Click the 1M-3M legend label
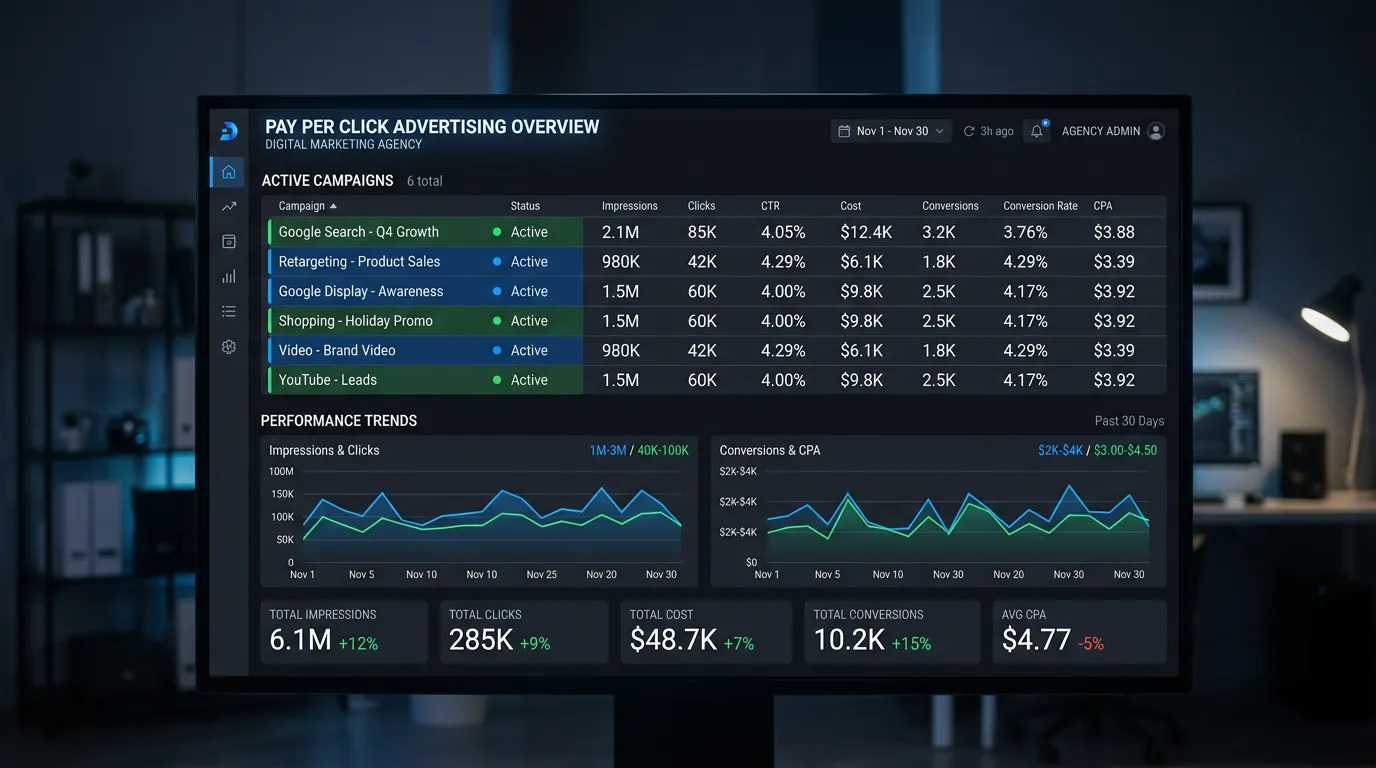 pyautogui.click(x=608, y=450)
